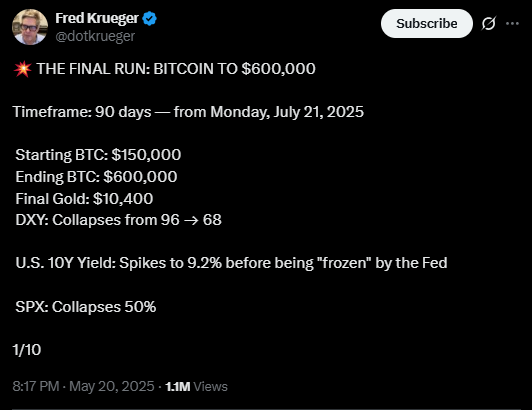Screen dimensions: 532x410
Task: Click the 1/10 thread counter
Action: [x=27, y=350]
